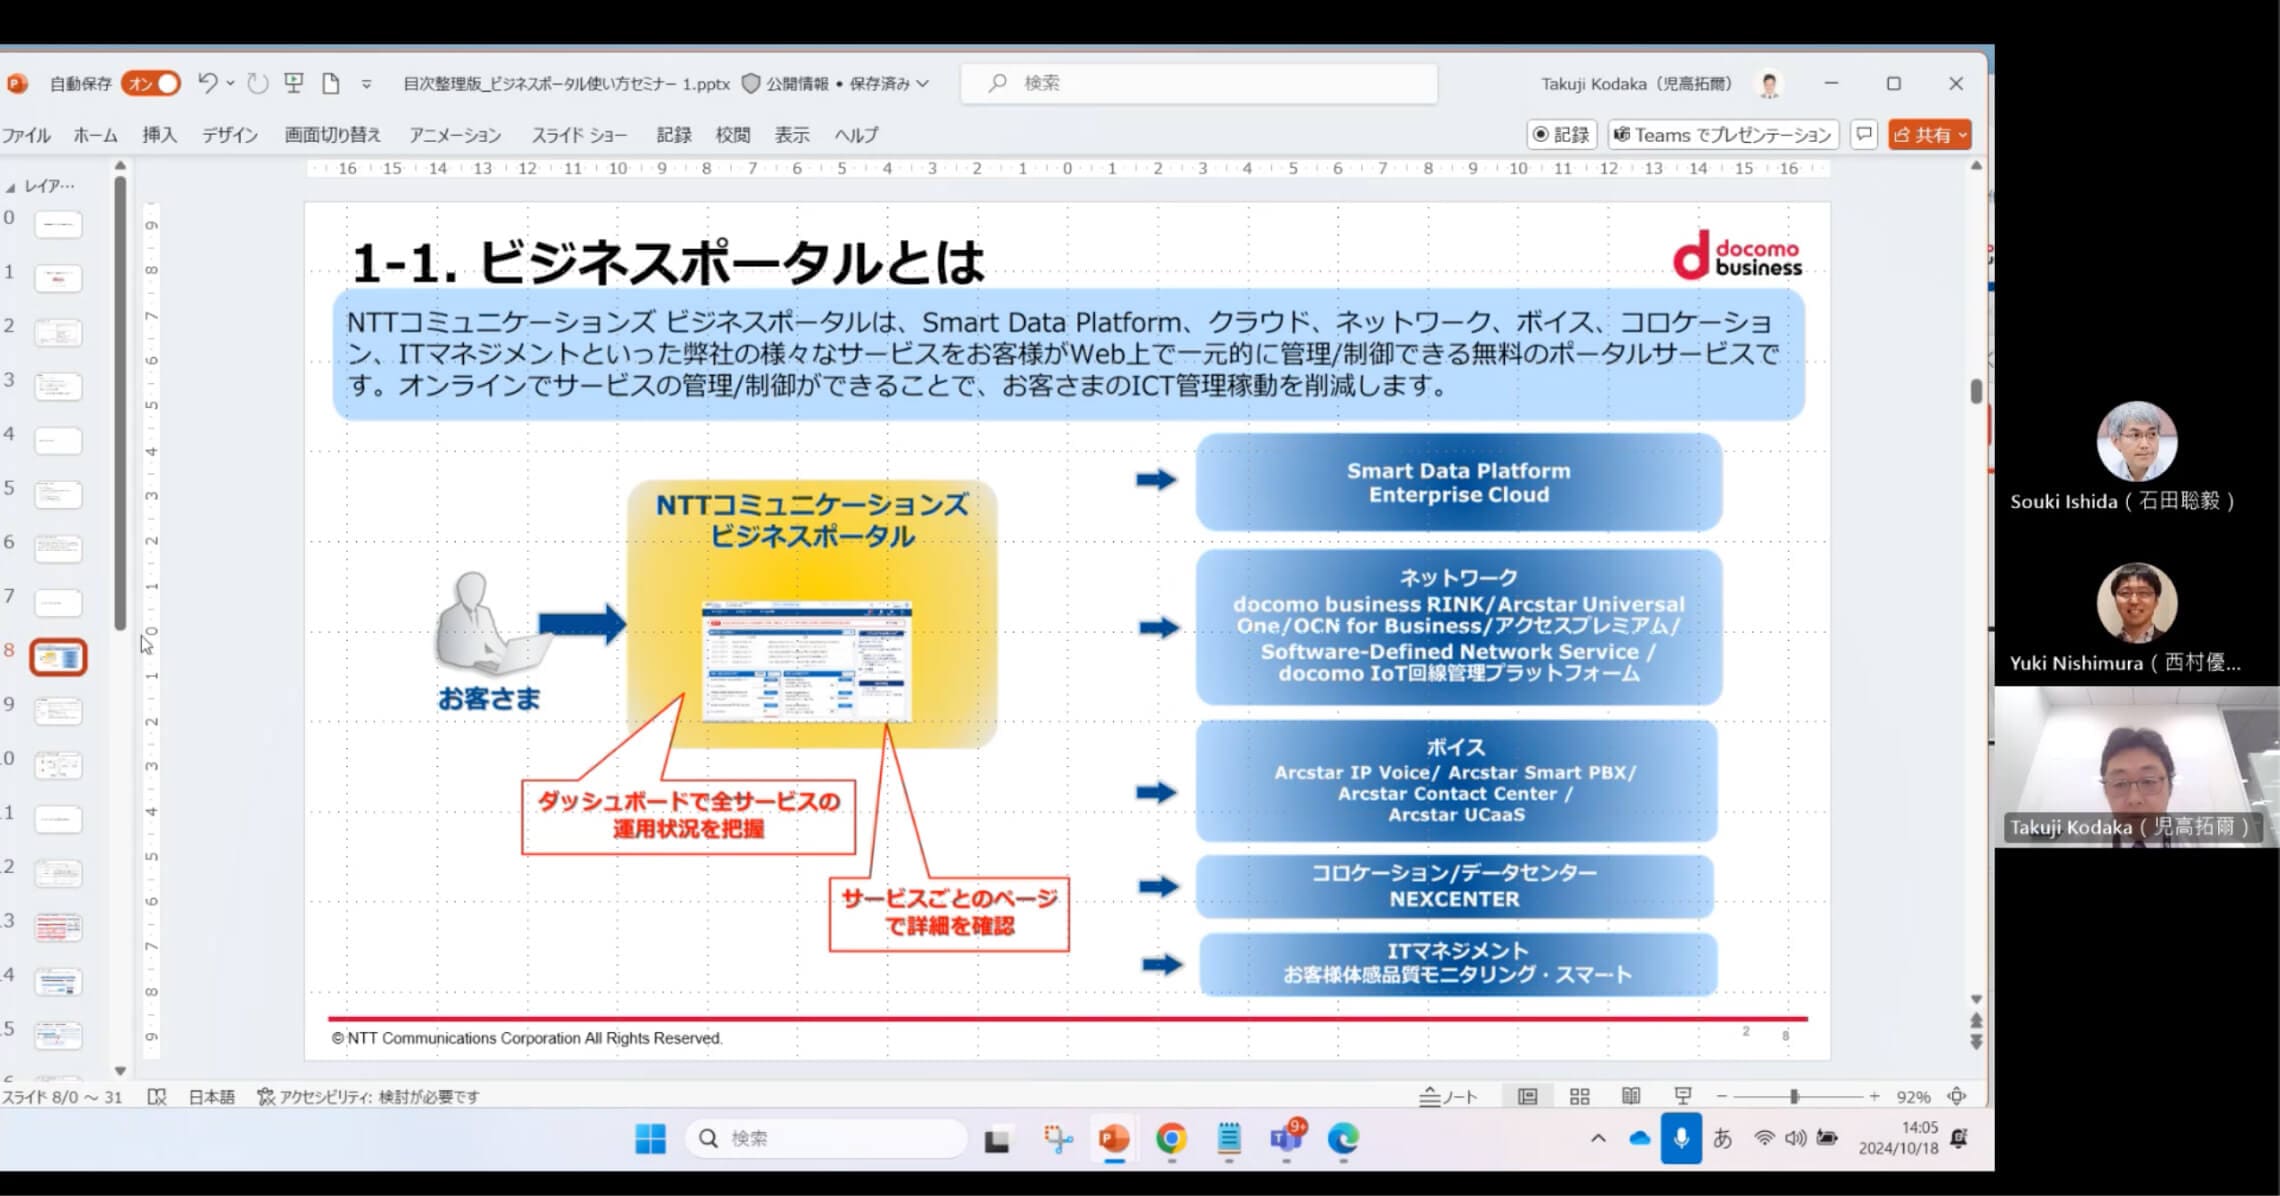Viewport: 2280px width, 1196px height.
Task: Open the Undo history dropdown arrow
Action: click(231, 83)
